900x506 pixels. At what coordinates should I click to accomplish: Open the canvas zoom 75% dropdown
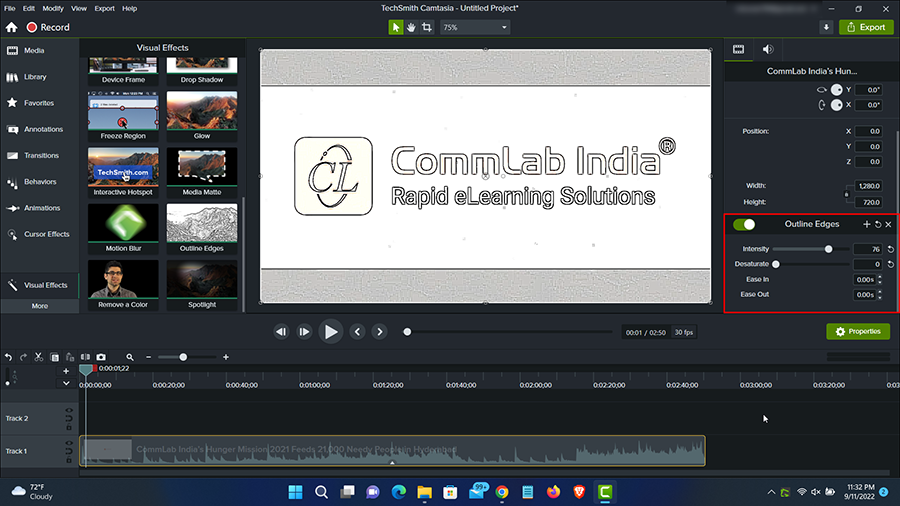coord(475,27)
